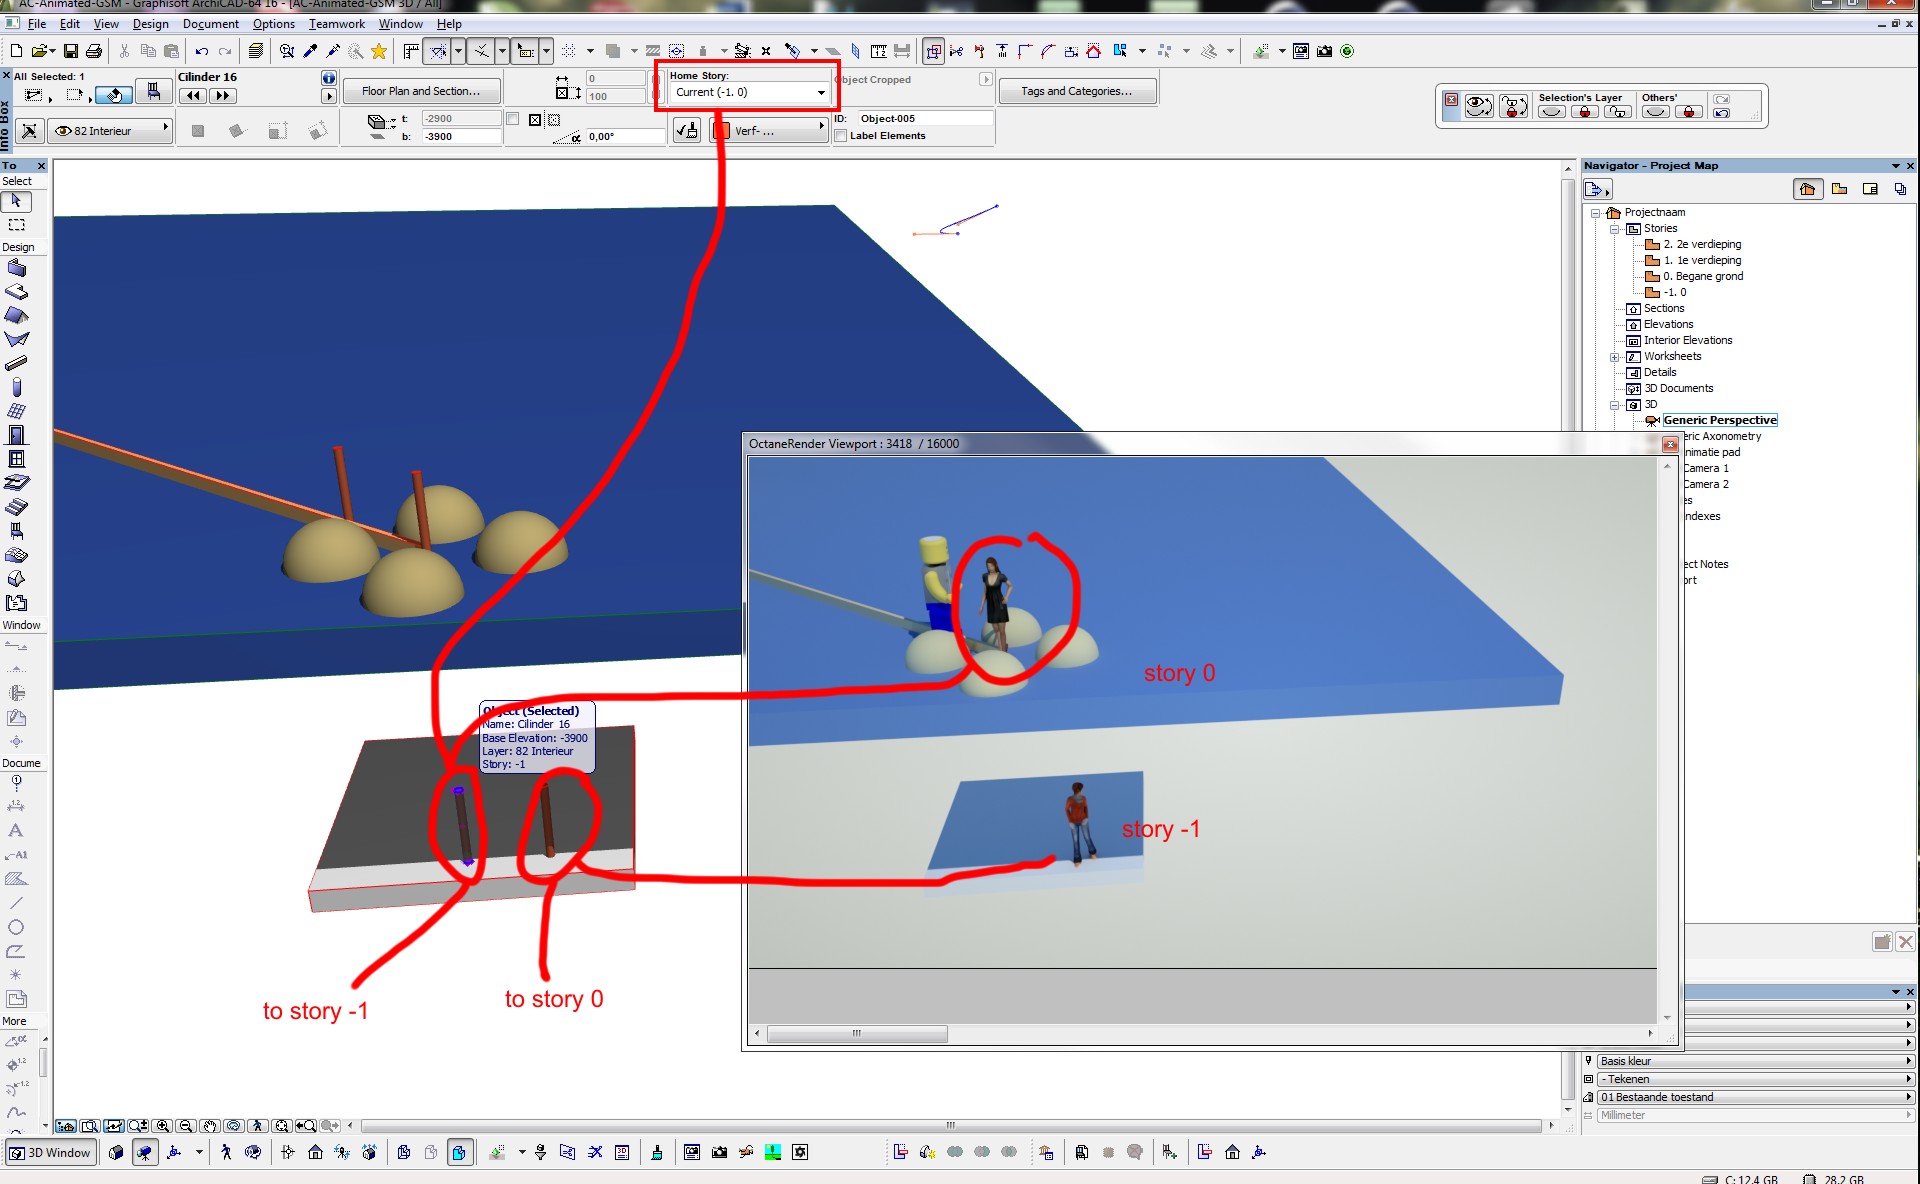Click the Undo arrow icon

(x=201, y=51)
